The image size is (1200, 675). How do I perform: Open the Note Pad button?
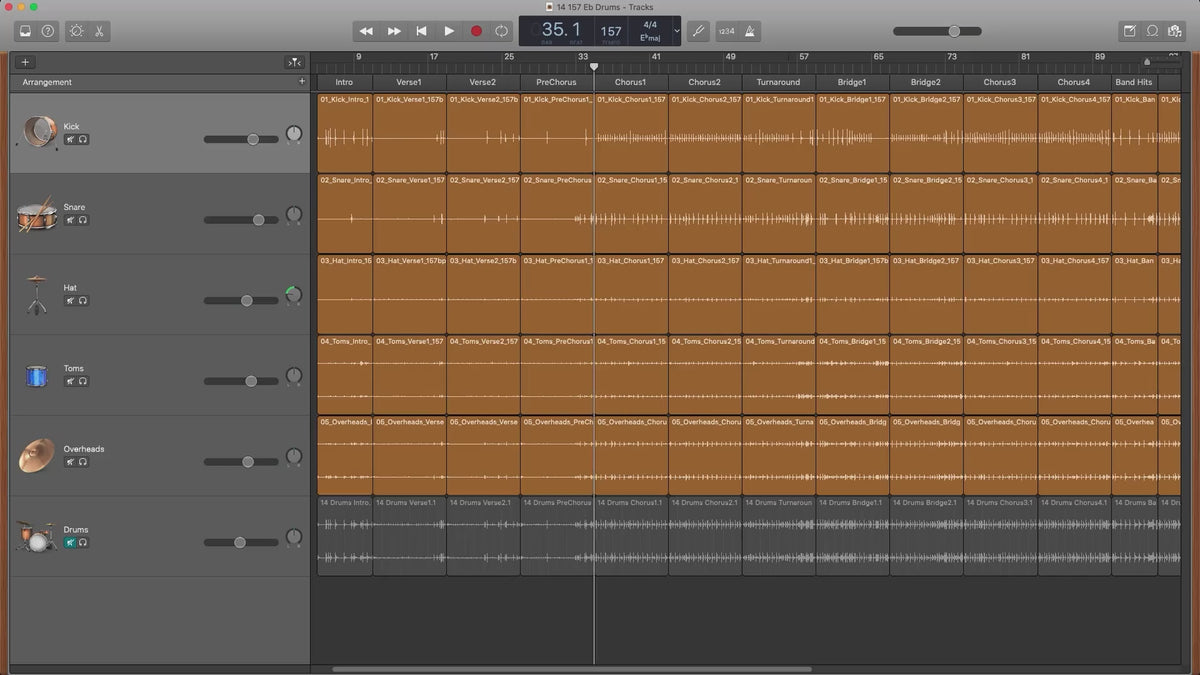1130,31
